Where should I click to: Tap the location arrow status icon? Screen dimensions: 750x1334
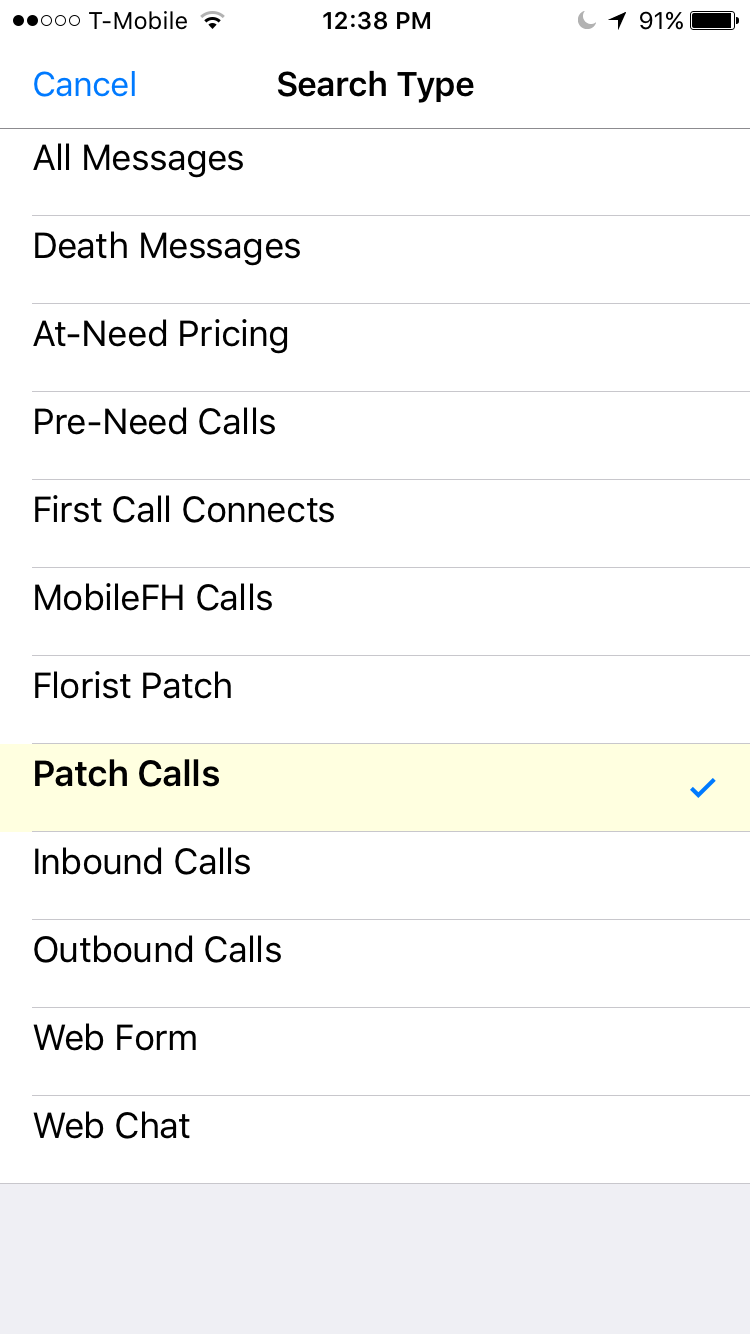[x=619, y=21]
